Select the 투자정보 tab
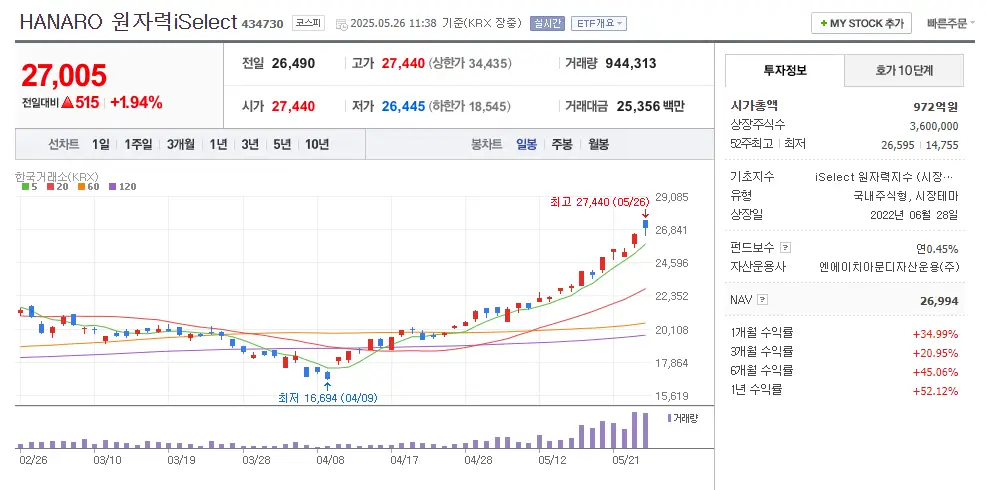 pyautogui.click(x=785, y=71)
